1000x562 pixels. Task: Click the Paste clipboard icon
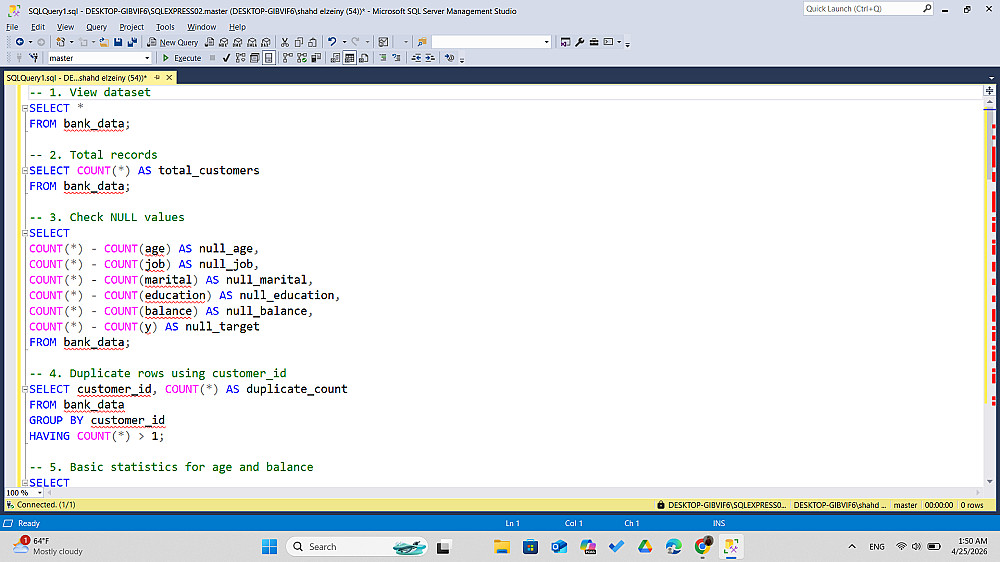pos(312,42)
